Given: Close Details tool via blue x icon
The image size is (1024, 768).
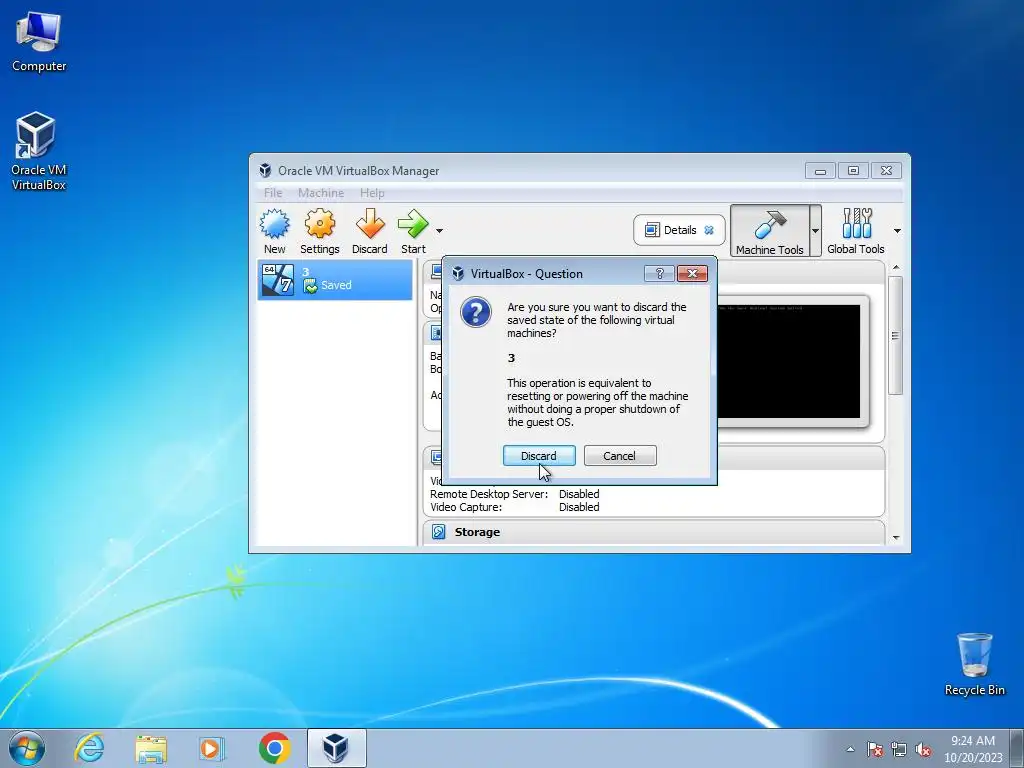Looking at the screenshot, I should point(709,230).
